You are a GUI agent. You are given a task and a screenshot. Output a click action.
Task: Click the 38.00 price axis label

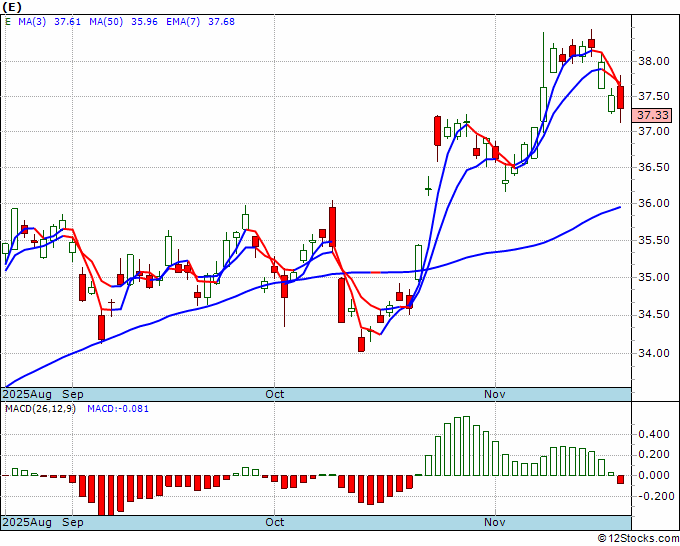pyautogui.click(x=654, y=61)
